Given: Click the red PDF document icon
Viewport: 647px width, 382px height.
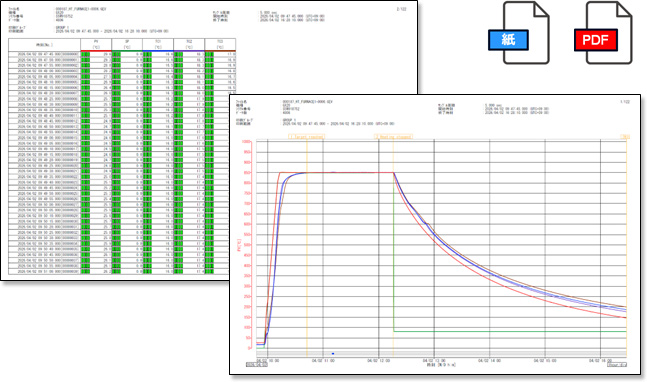Looking at the screenshot, I should click(x=603, y=33).
